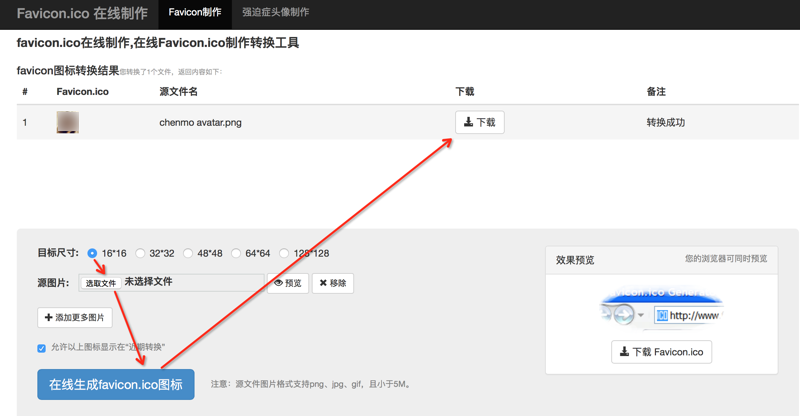Click the converted favicon thumbnail in row 1
Screen dimensions: 800x416
point(67,123)
